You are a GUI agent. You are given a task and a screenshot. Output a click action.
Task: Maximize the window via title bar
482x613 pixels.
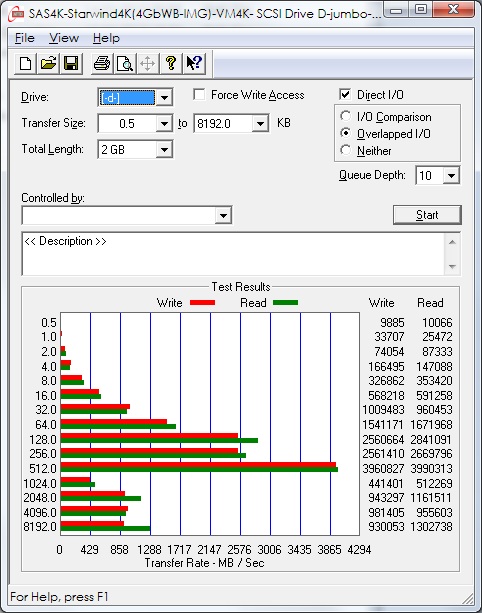(421, 10)
